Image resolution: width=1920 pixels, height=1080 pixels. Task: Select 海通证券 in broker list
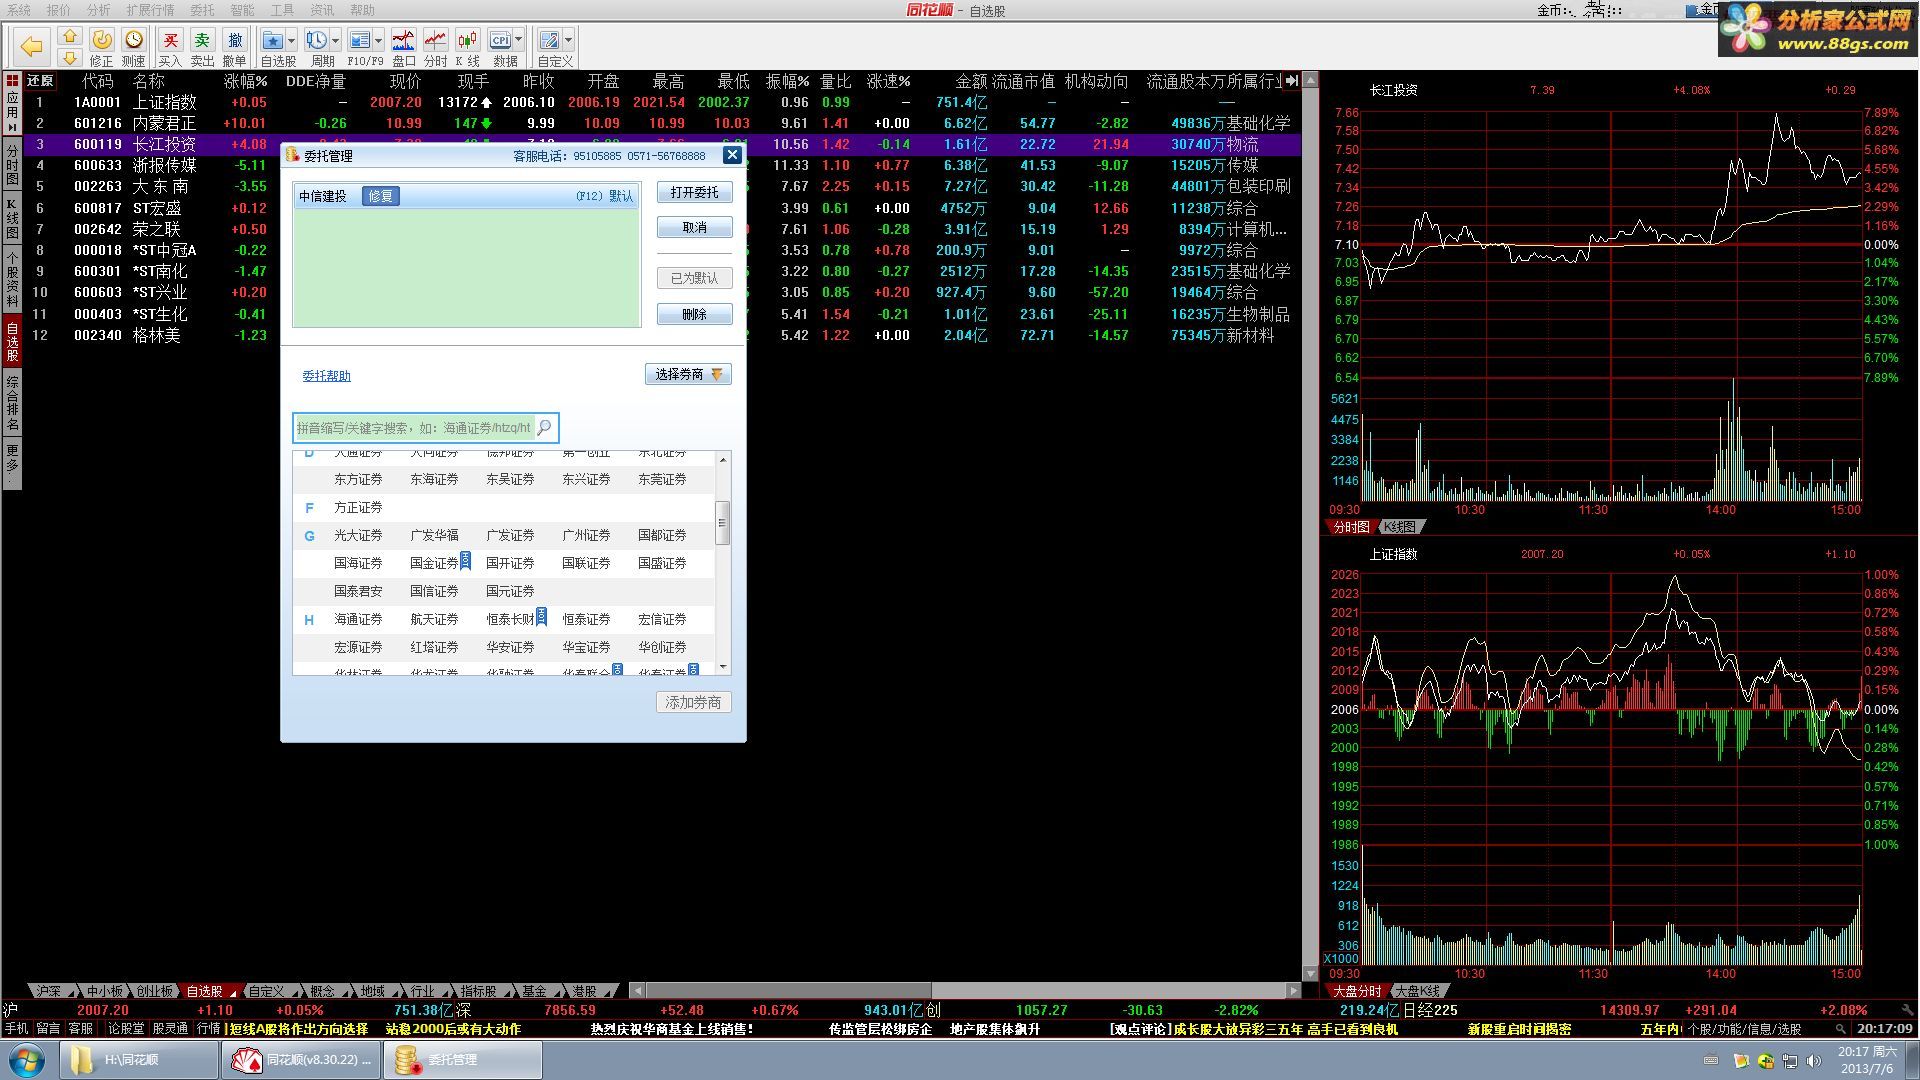[x=358, y=620]
